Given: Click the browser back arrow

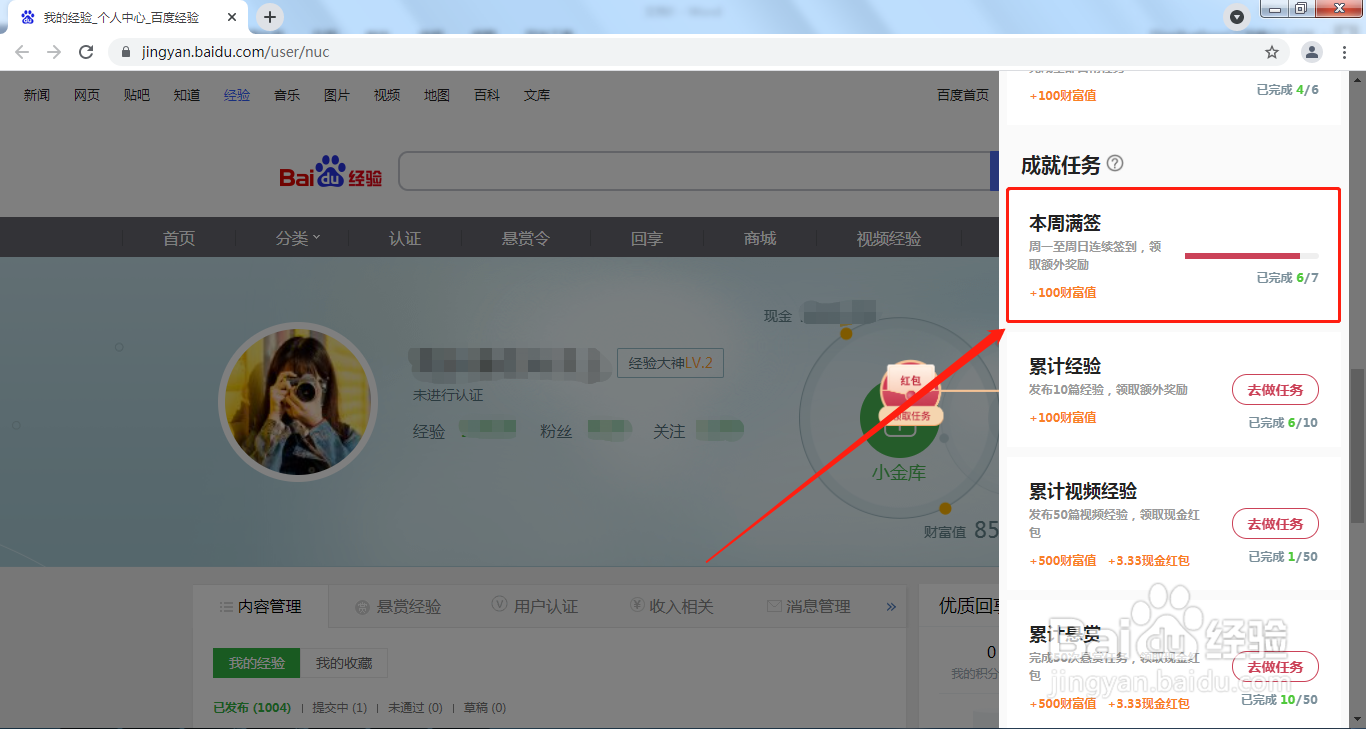Looking at the screenshot, I should coord(22,52).
